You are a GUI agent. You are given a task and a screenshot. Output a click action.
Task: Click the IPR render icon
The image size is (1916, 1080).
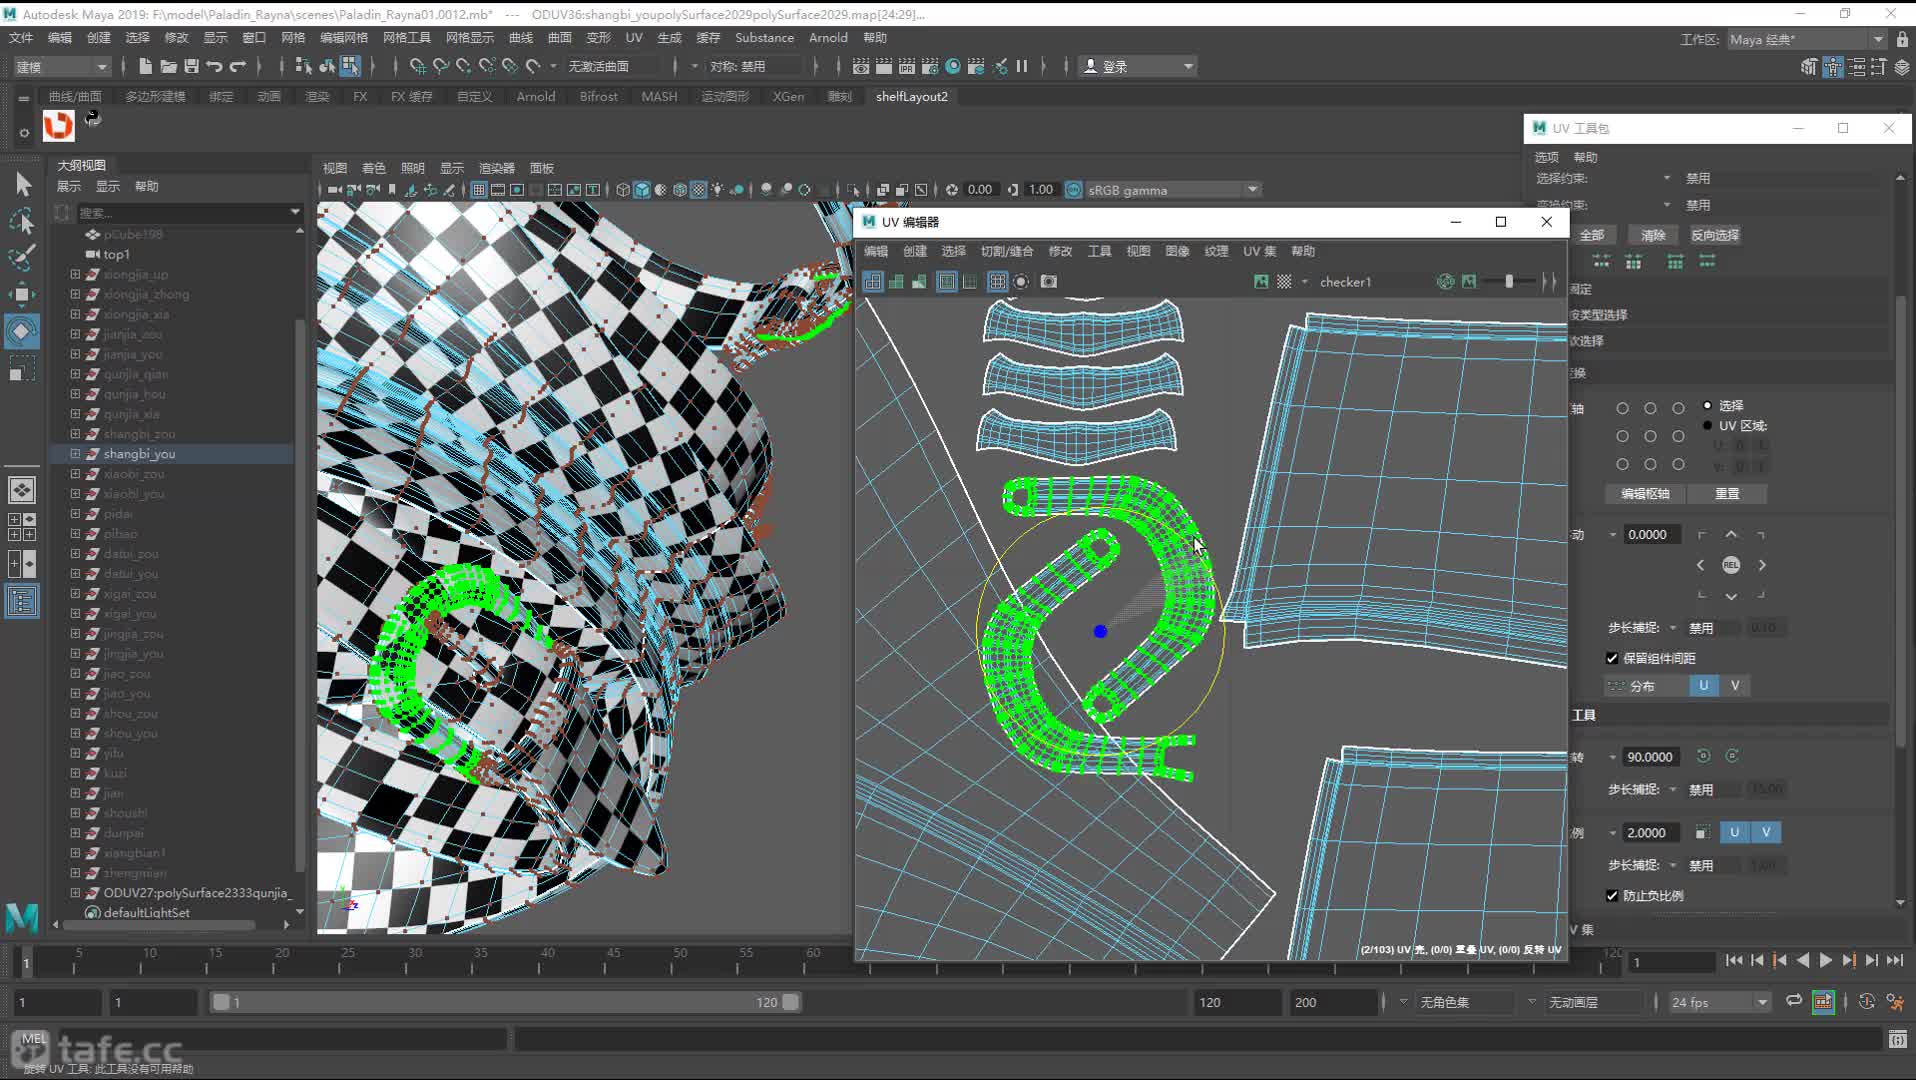point(906,66)
